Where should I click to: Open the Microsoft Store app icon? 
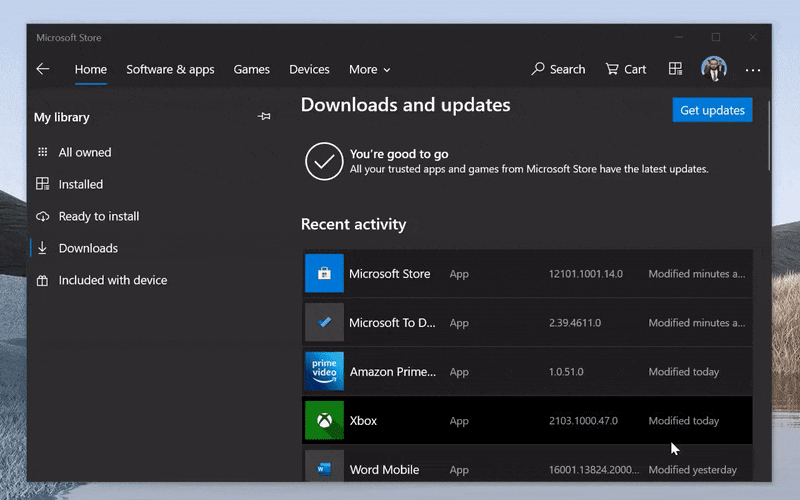point(324,273)
